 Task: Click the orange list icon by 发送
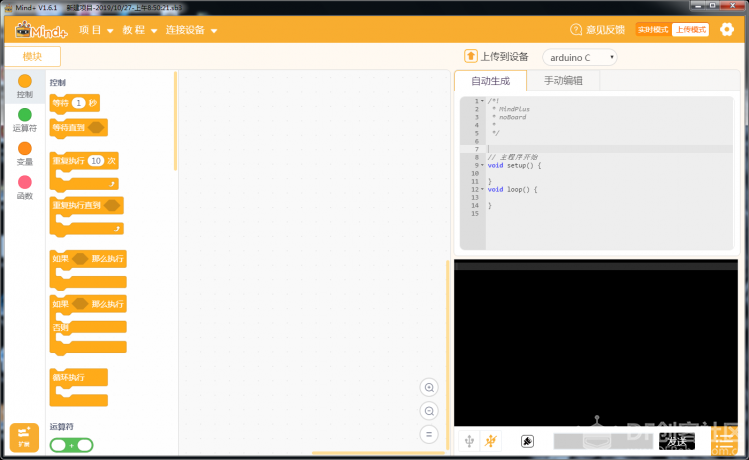click(724, 442)
